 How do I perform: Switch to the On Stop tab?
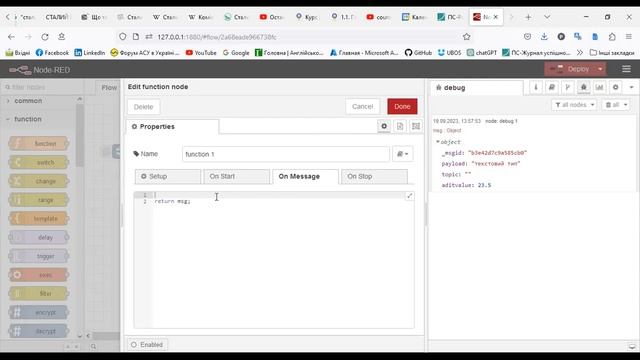coord(374,176)
